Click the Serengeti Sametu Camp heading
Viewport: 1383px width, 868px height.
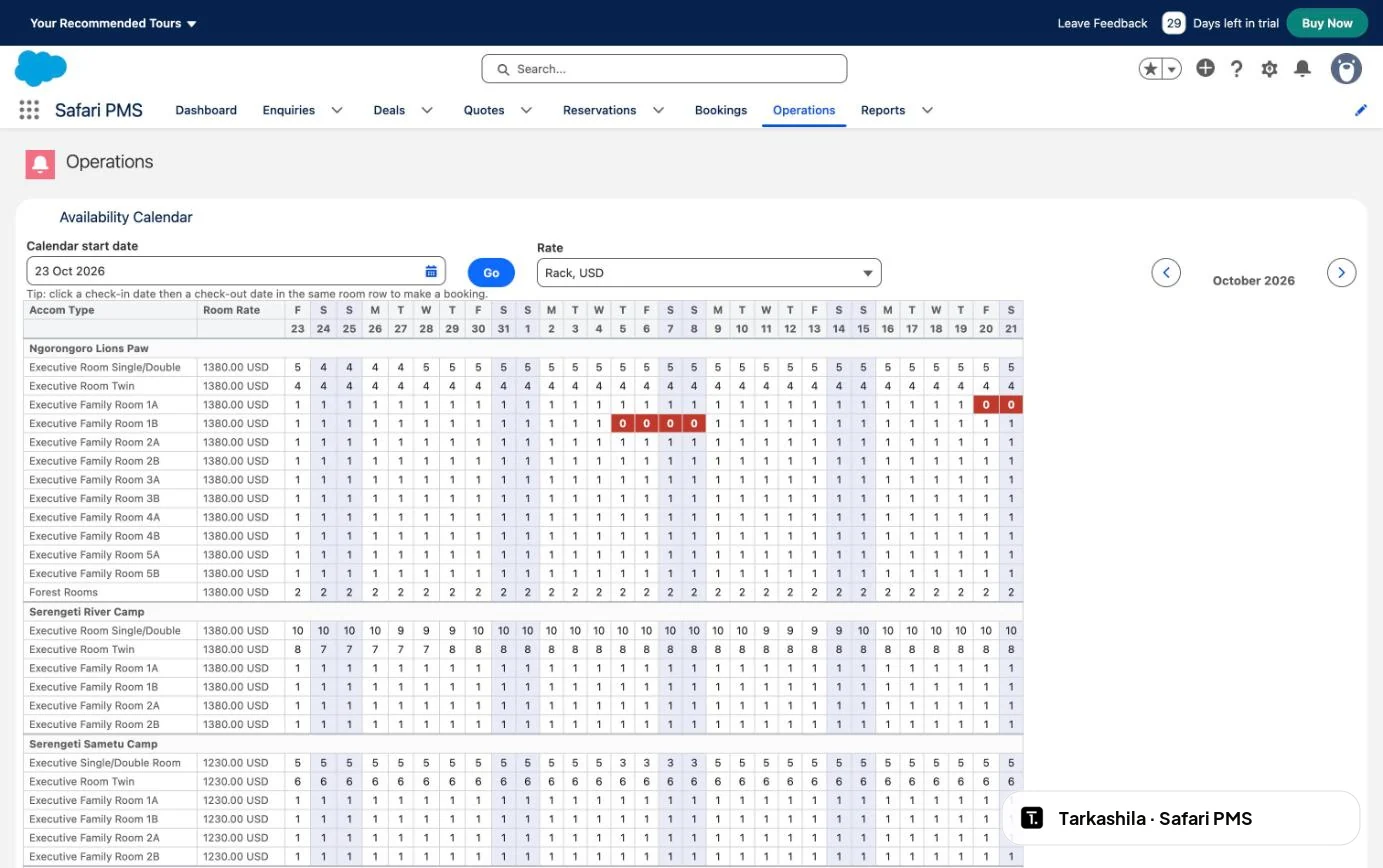pos(93,744)
